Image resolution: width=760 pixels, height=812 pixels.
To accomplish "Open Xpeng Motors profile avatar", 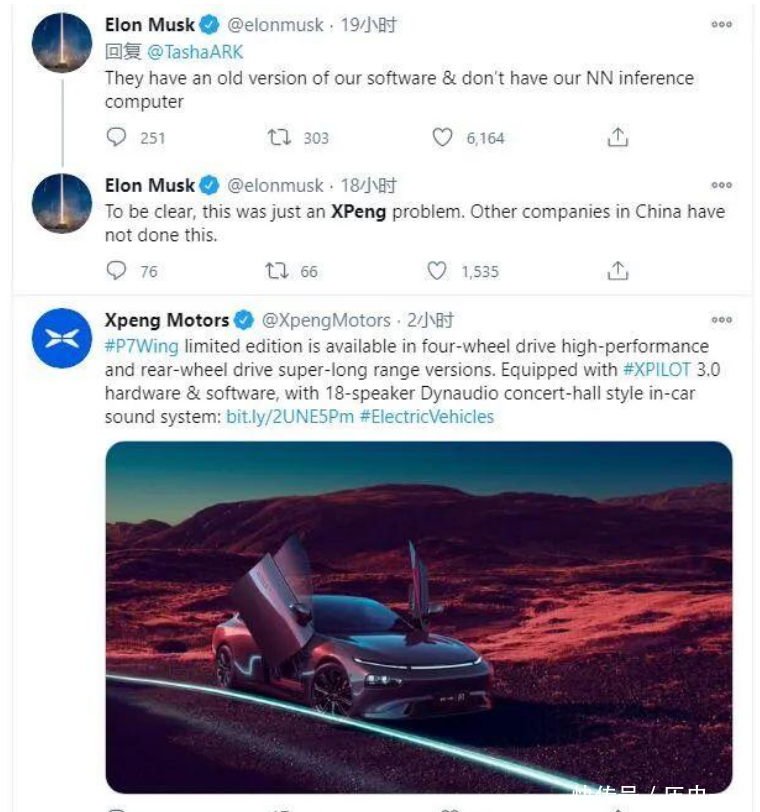I will [x=62, y=338].
